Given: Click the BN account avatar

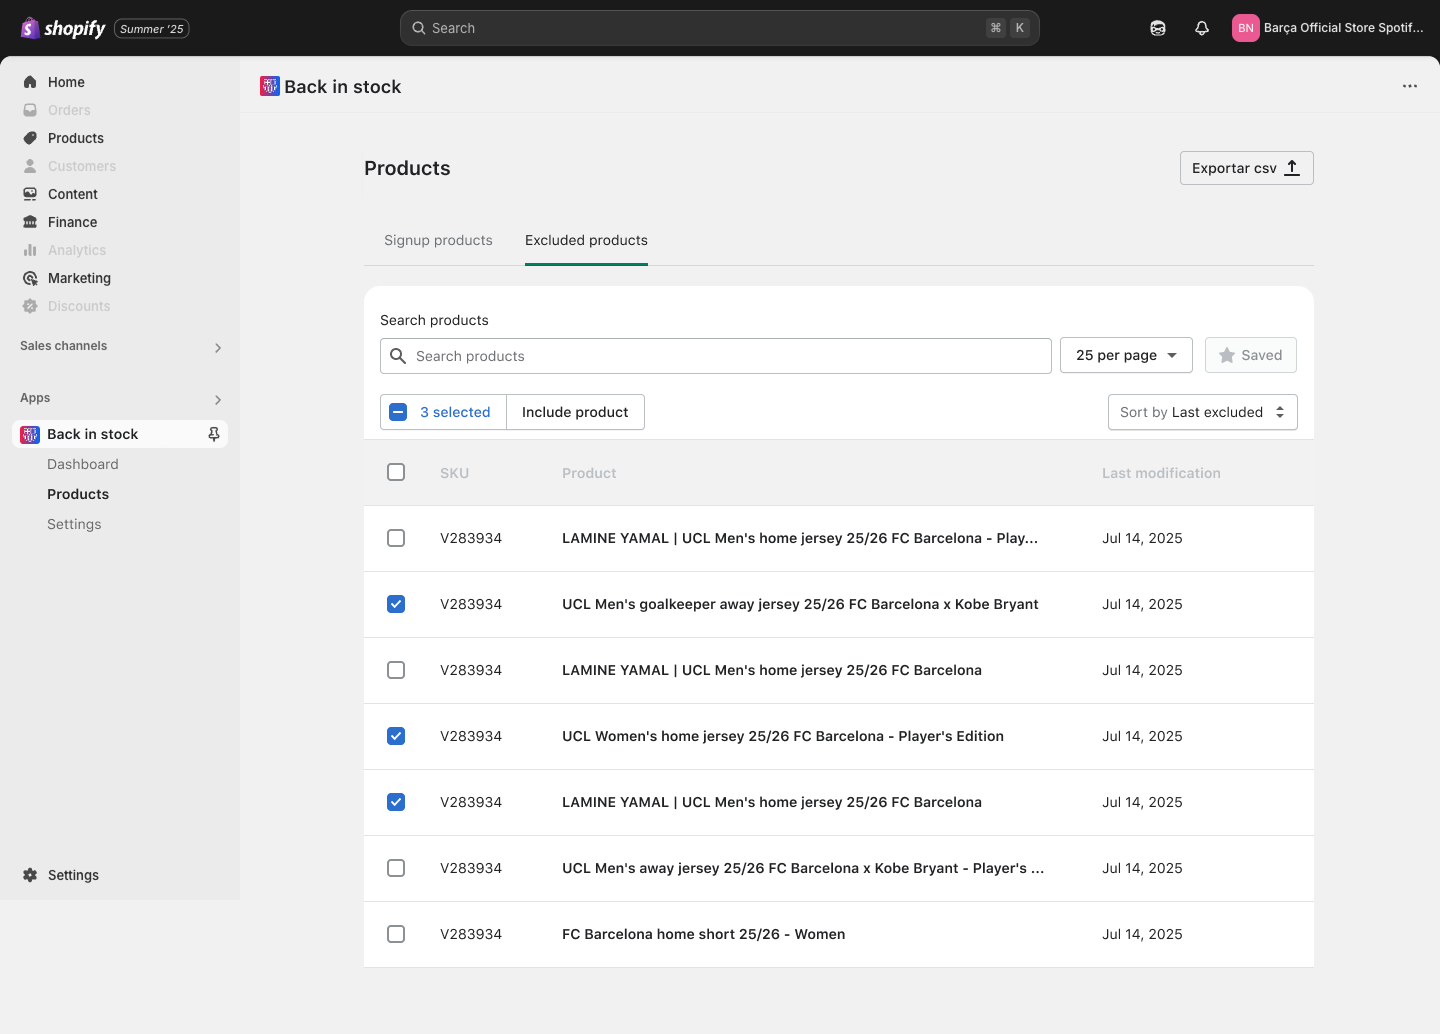Looking at the screenshot, I should click(1246, 28).
